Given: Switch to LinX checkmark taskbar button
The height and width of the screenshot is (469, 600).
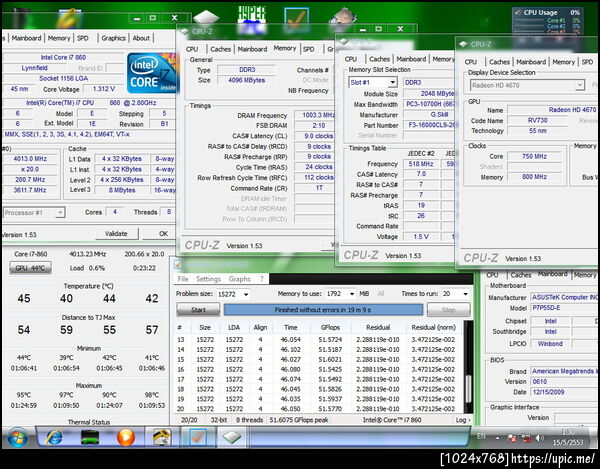Looking at the screenshot, I should (198, 437).
